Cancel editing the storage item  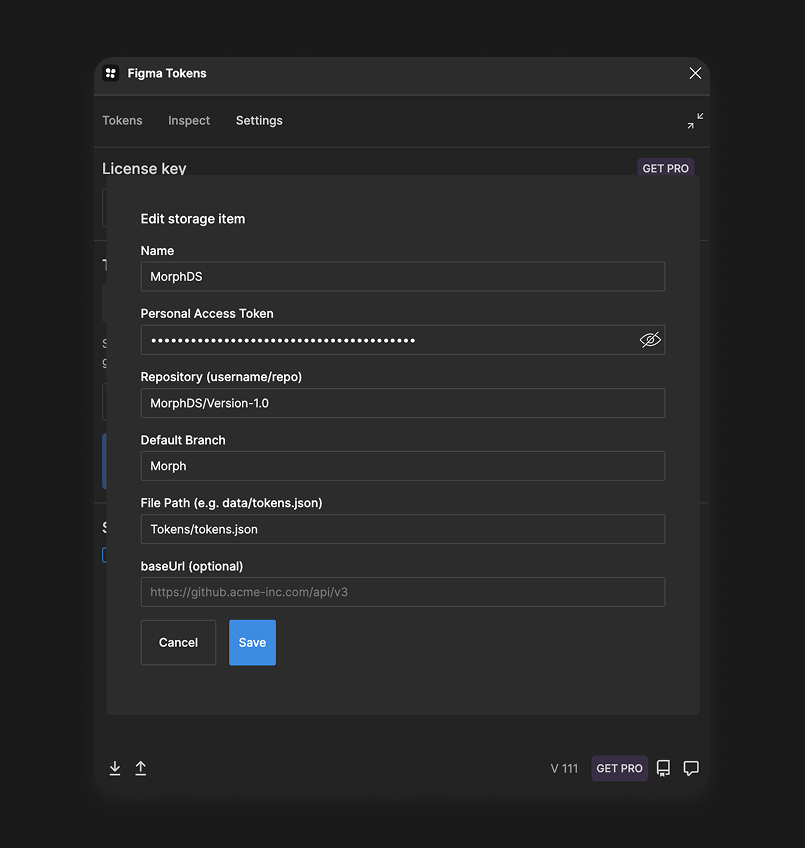click(178, 642)
